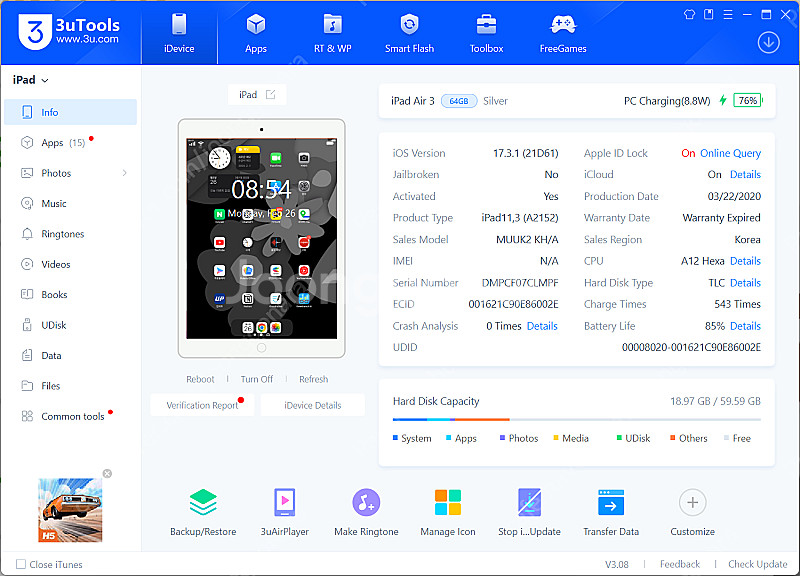Screen dimensions: 800x576
Task: Click the serial number DMPCF07CLMPF
Action: click(520, 283)
